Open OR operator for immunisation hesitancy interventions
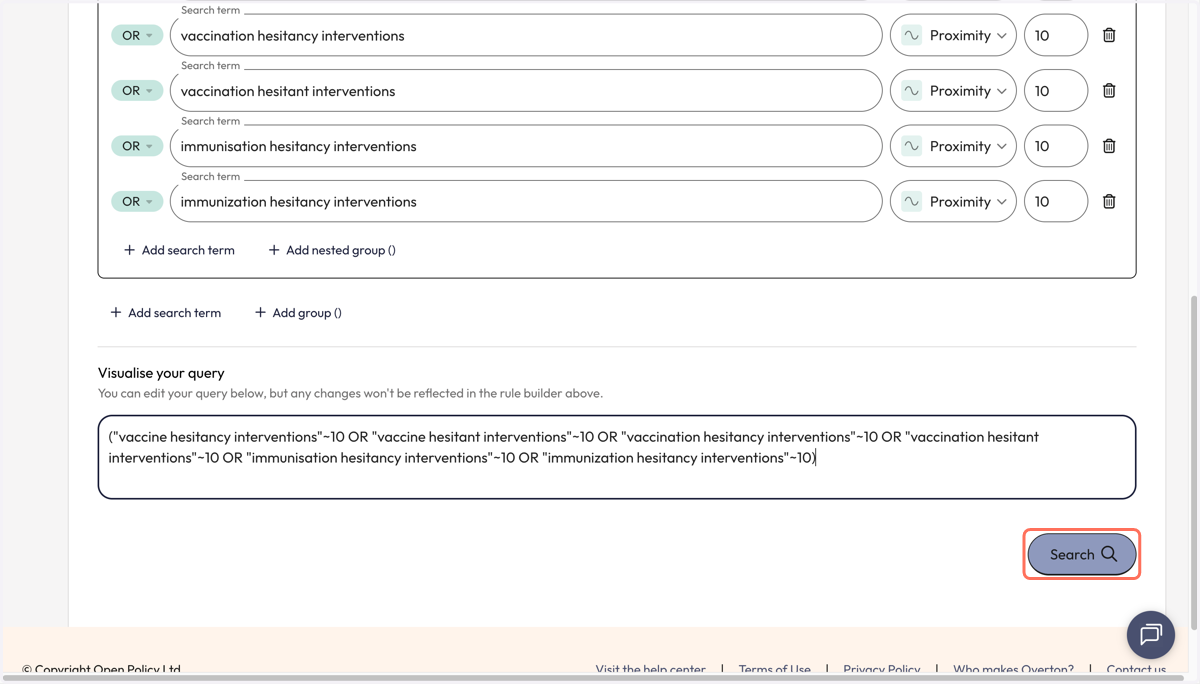 [x=137, y=146]
